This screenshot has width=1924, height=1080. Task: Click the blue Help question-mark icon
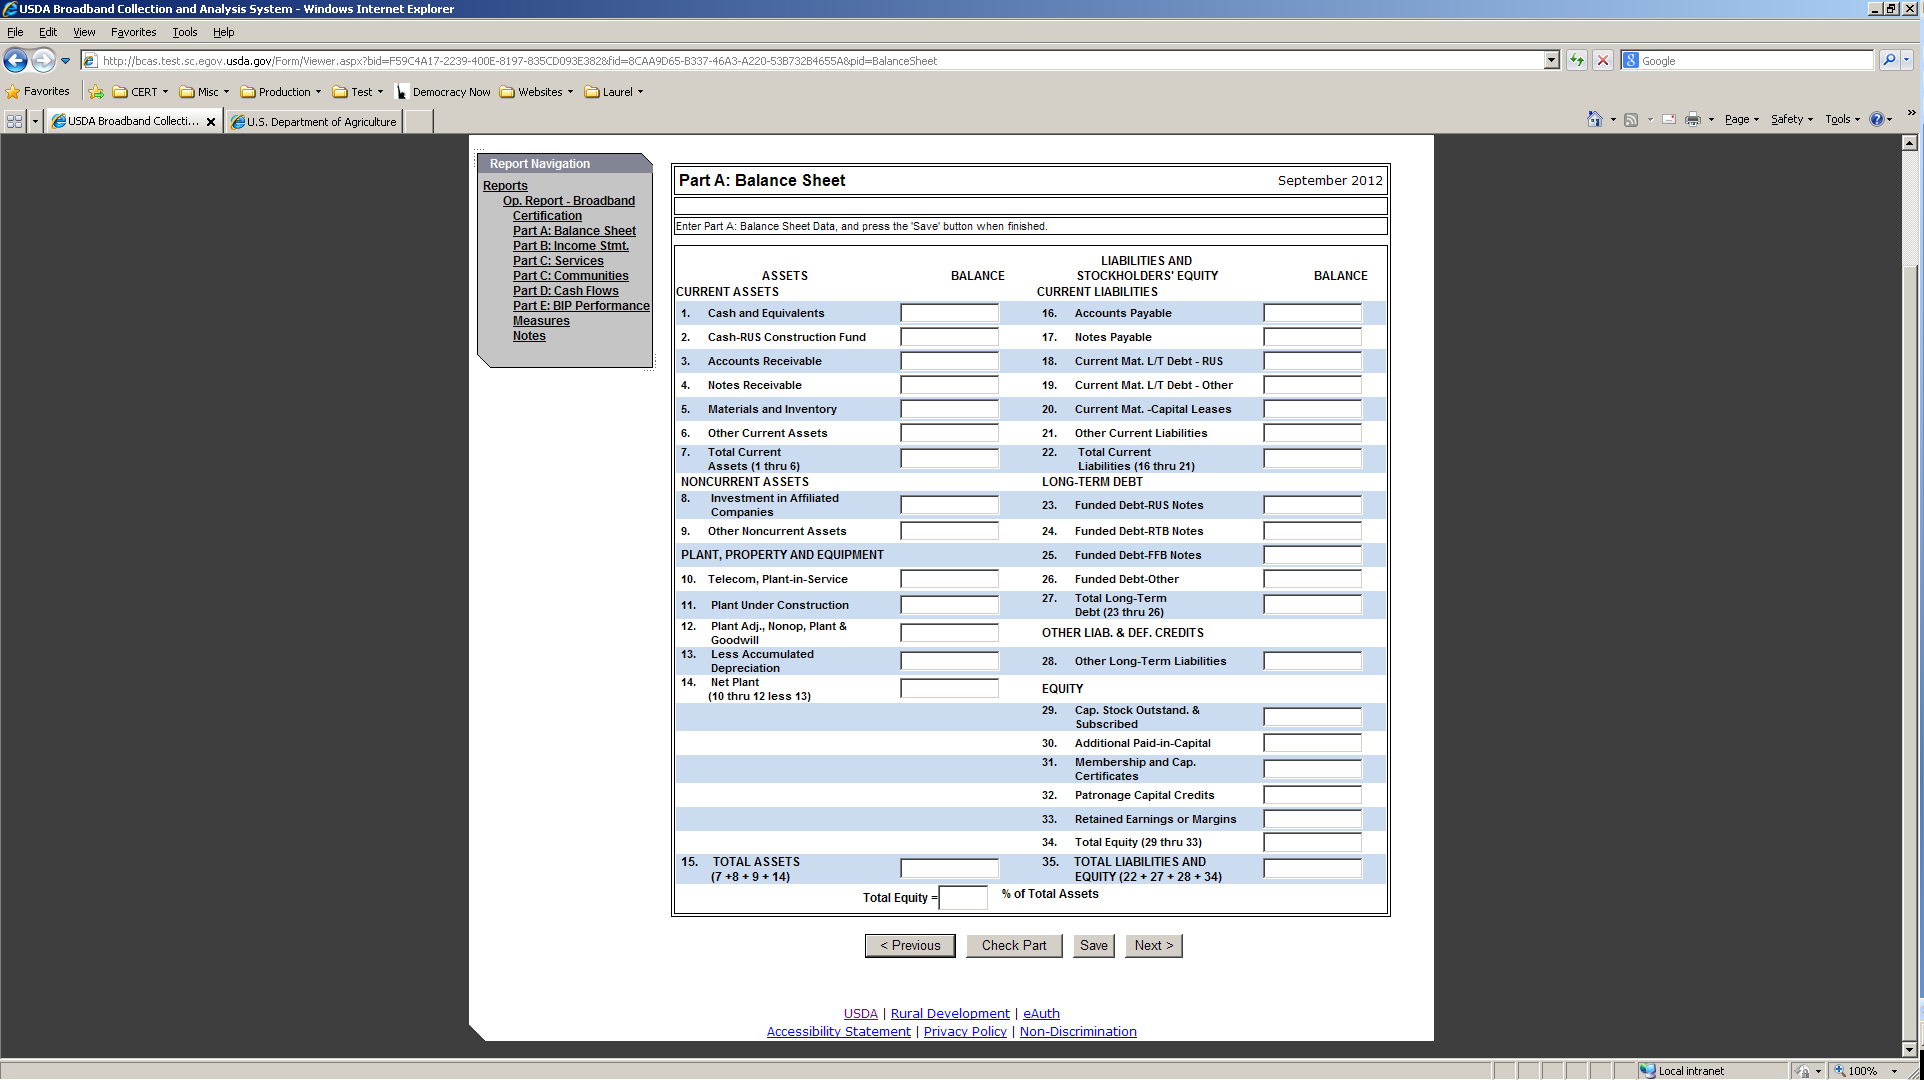click(1877, 120)
